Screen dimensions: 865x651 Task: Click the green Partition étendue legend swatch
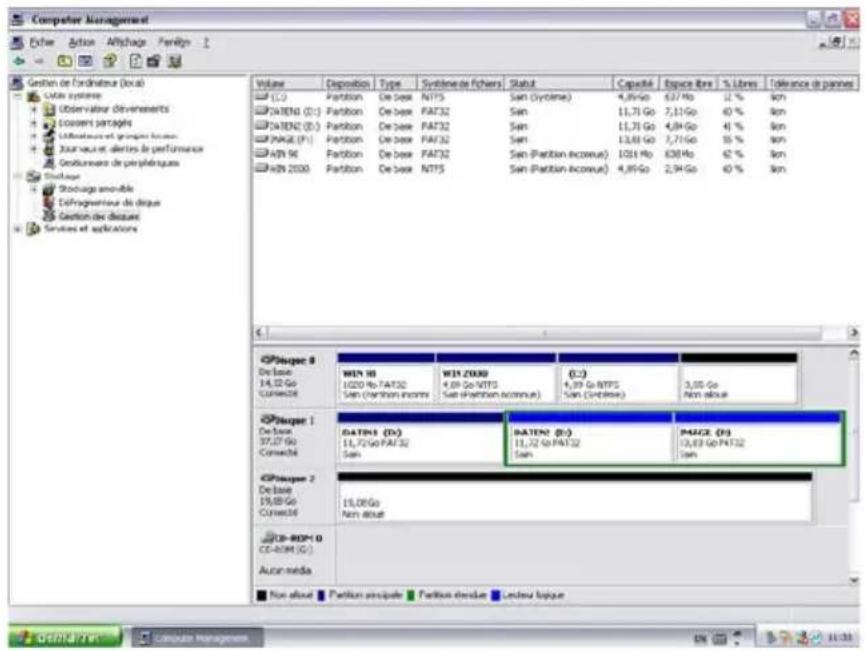coord(410,595)
